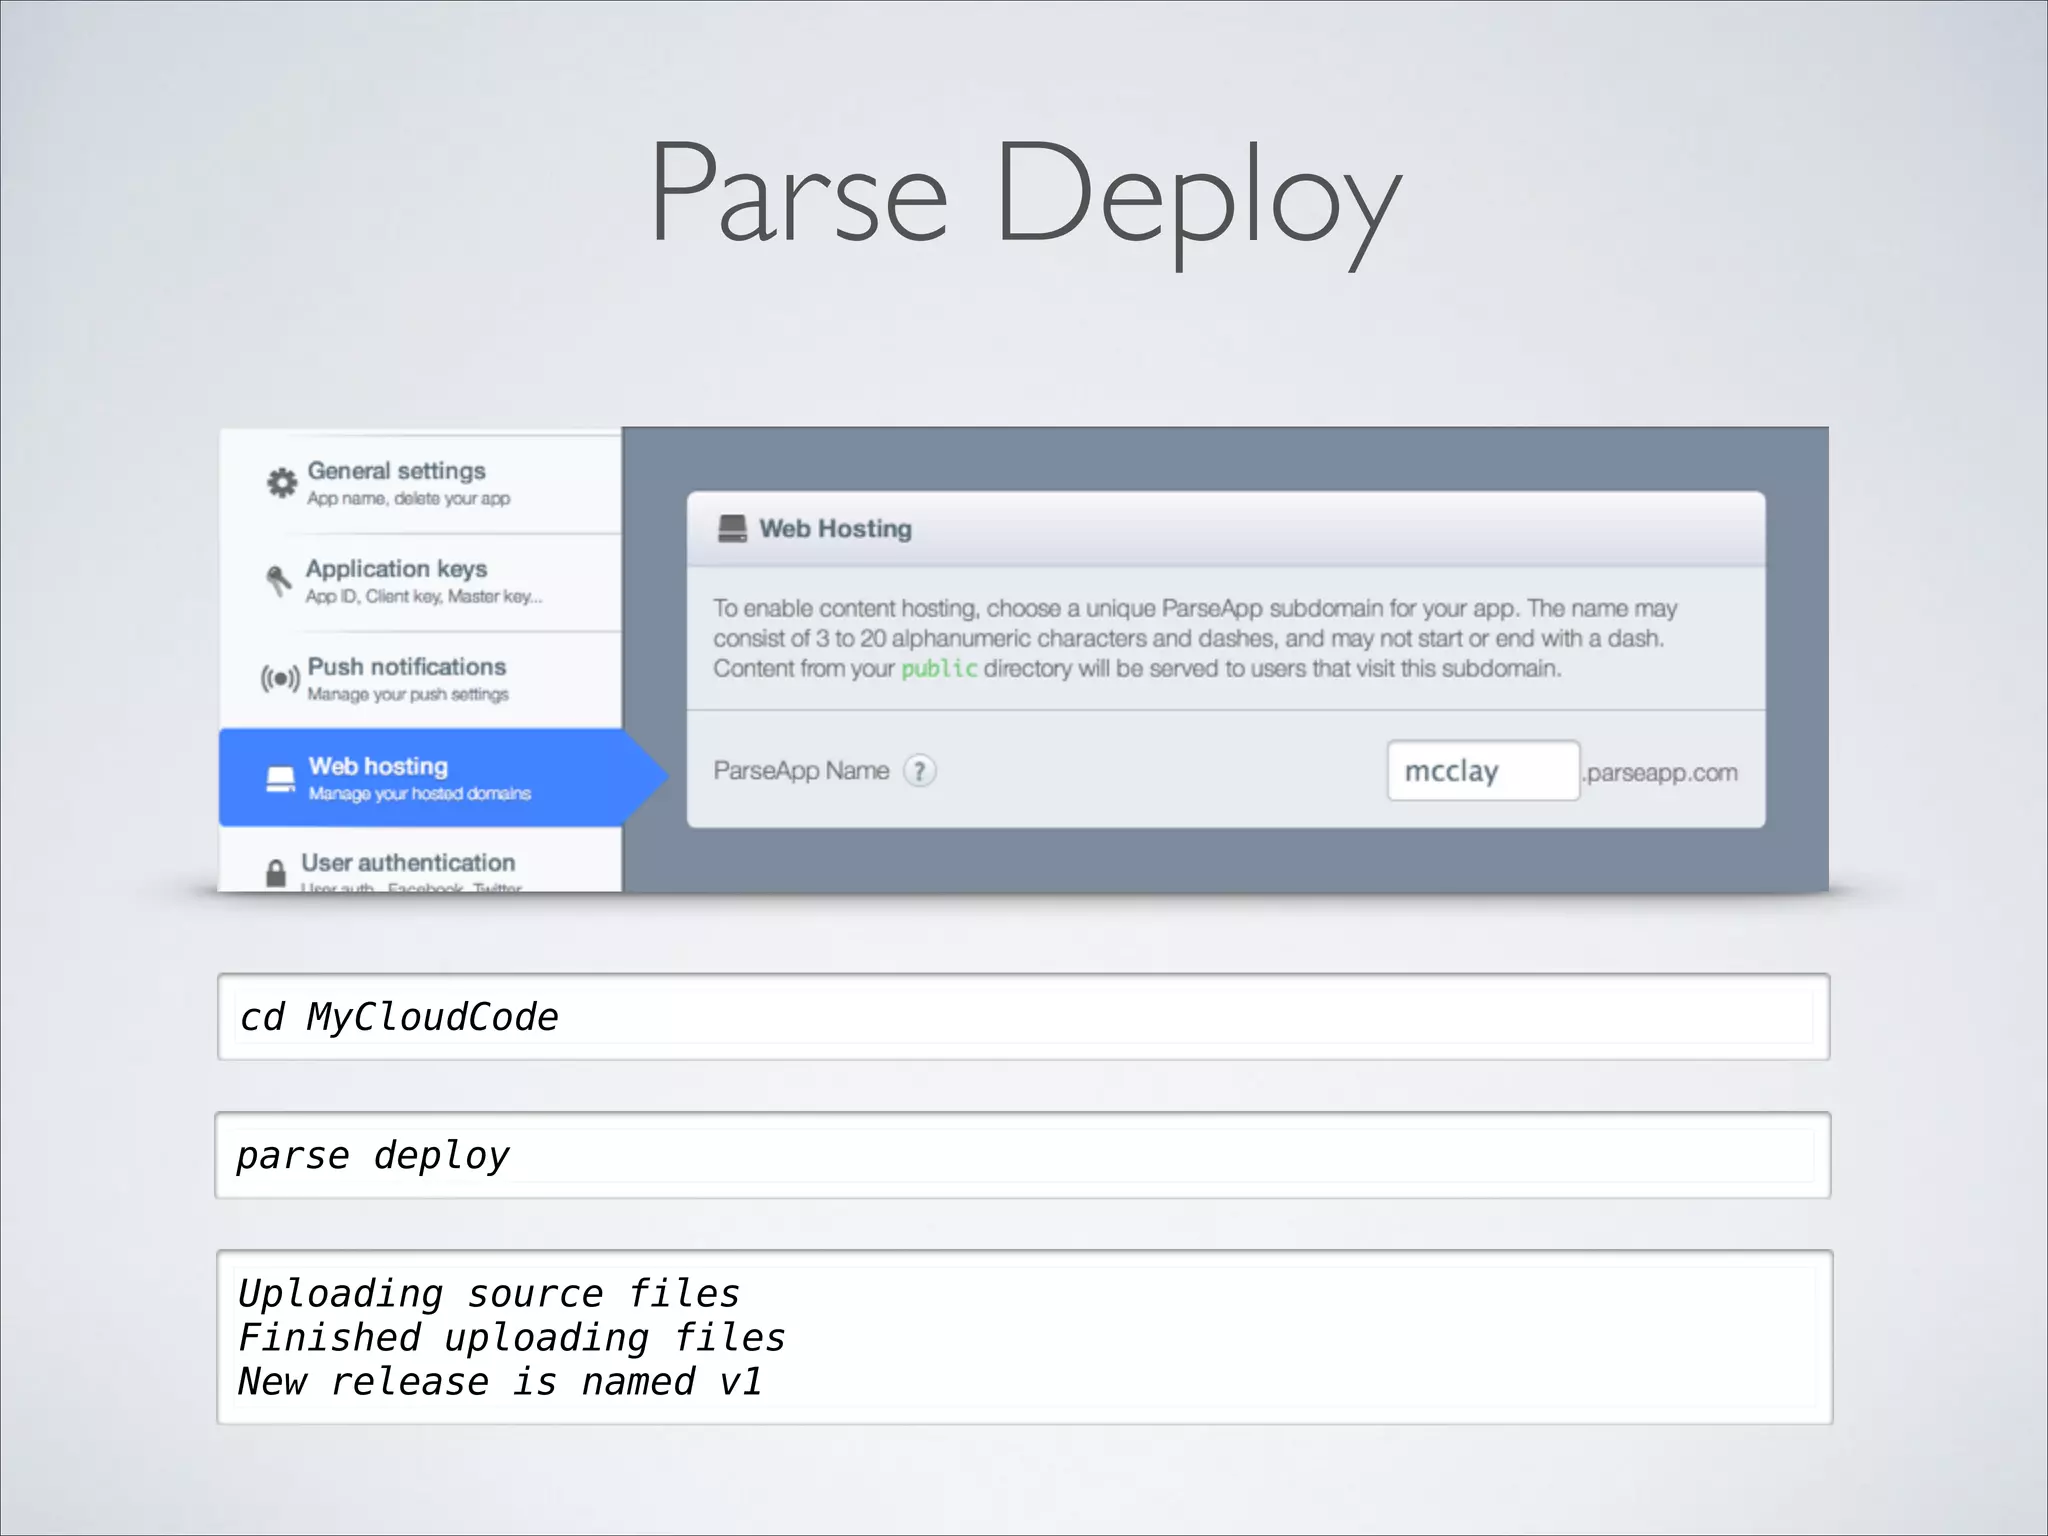Click the General settings gear icon
2048x1536 pixels.
[x=282, y=483]
